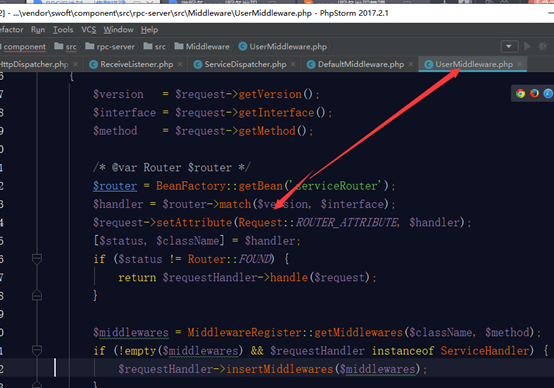
Task: Click the match method call
Action: (x=235, y=204)
